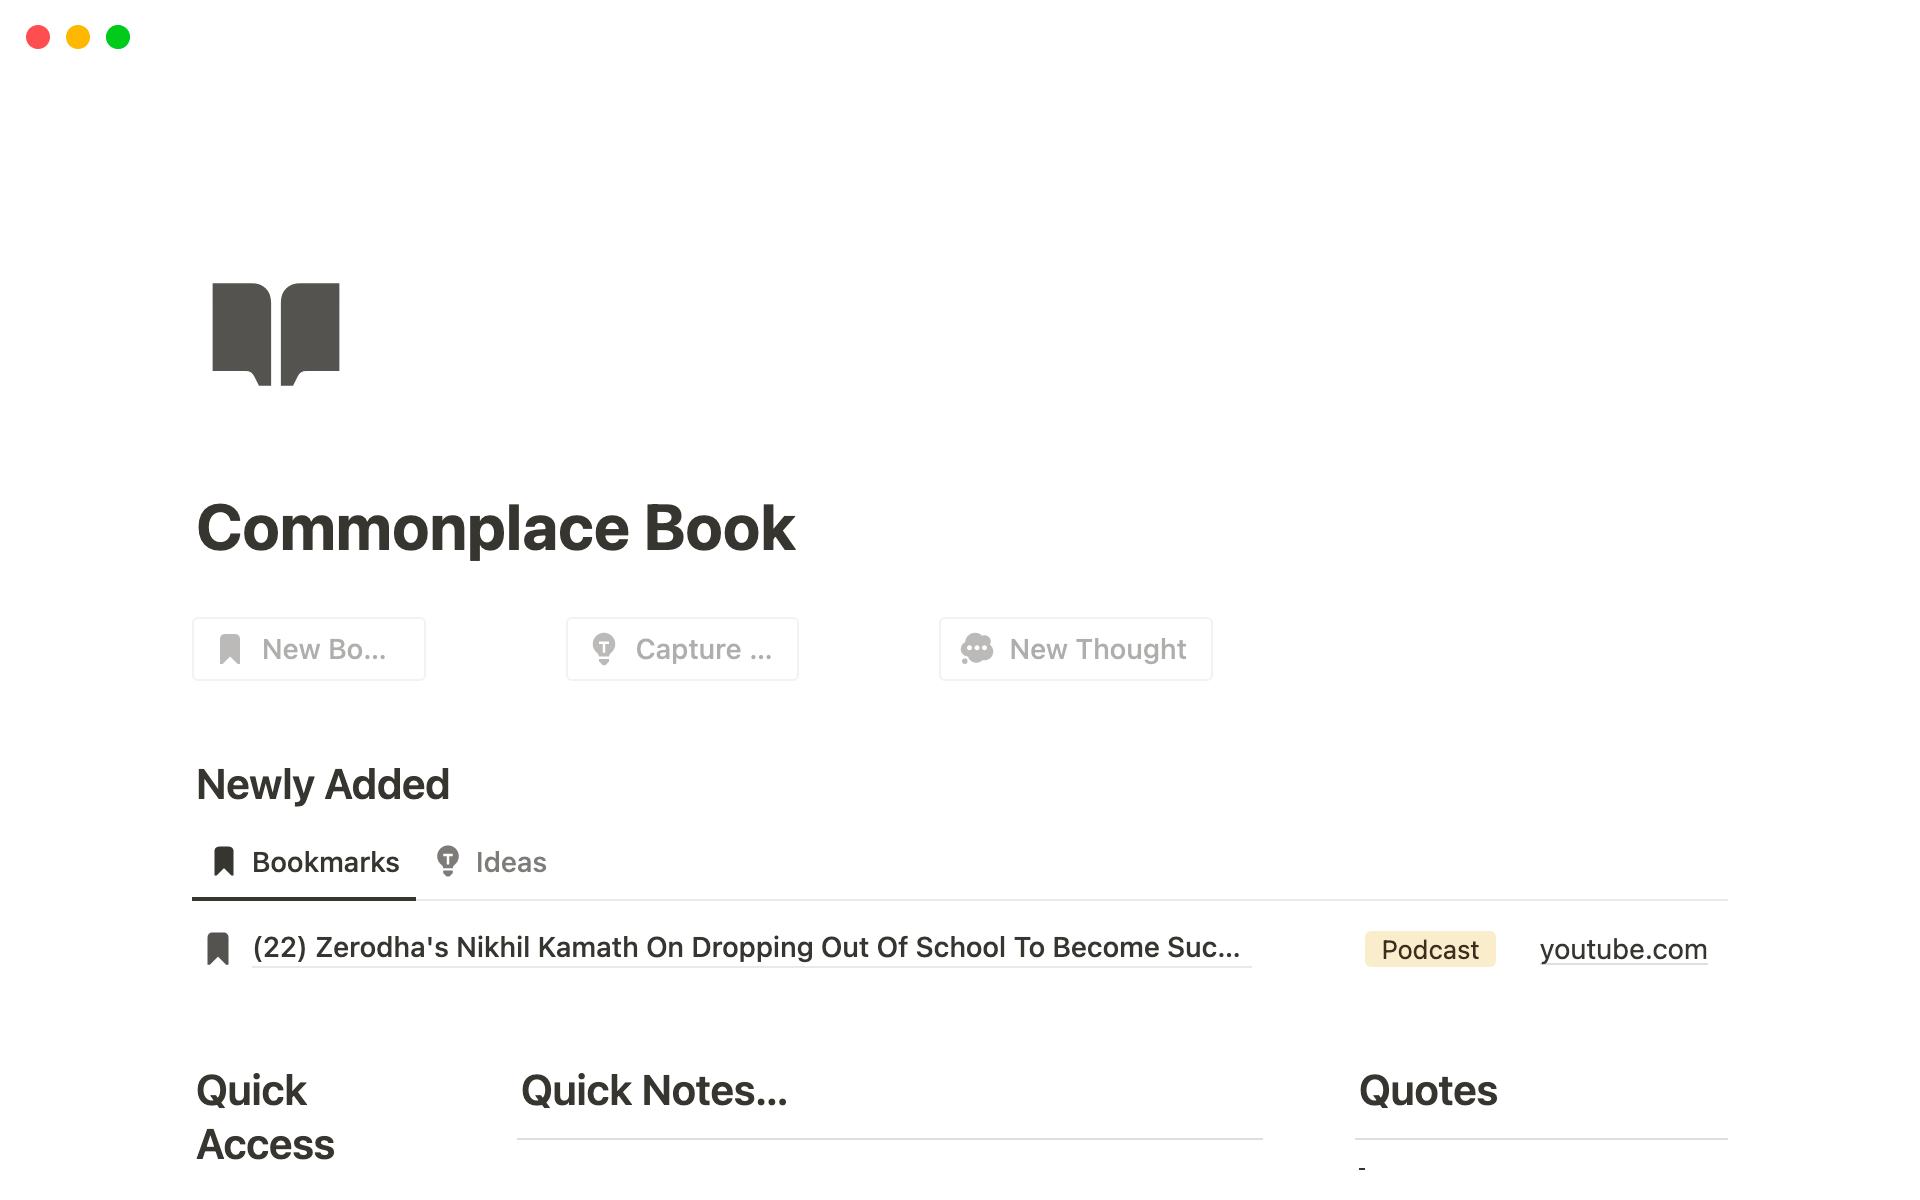Screen dimensions: 1920x1200
Task: Click the Quick Access heading
Action: click(265, 1117)
